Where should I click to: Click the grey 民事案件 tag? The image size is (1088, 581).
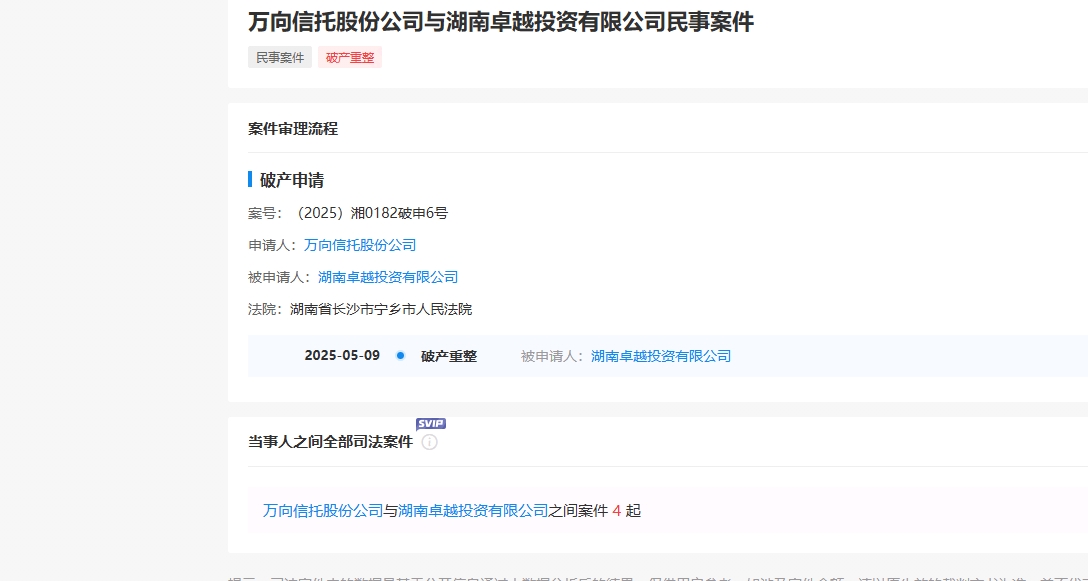coord(280,58)
